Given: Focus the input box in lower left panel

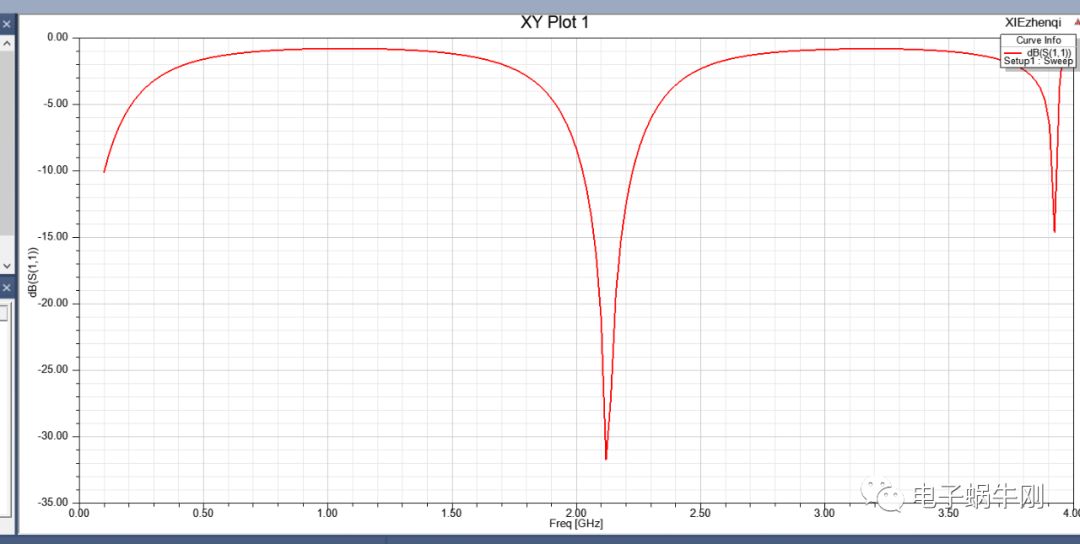Looking at the screenshot, I should [4, 313].
